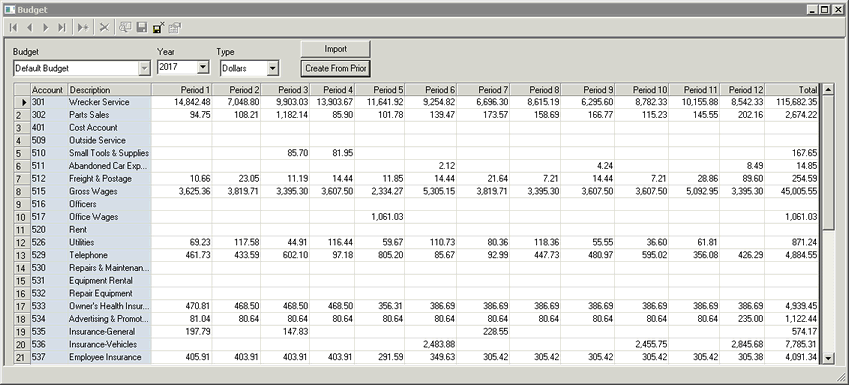Click Period 1 value 14,842.48
Screen dimensions: 849x385
(x=182, y=102)
